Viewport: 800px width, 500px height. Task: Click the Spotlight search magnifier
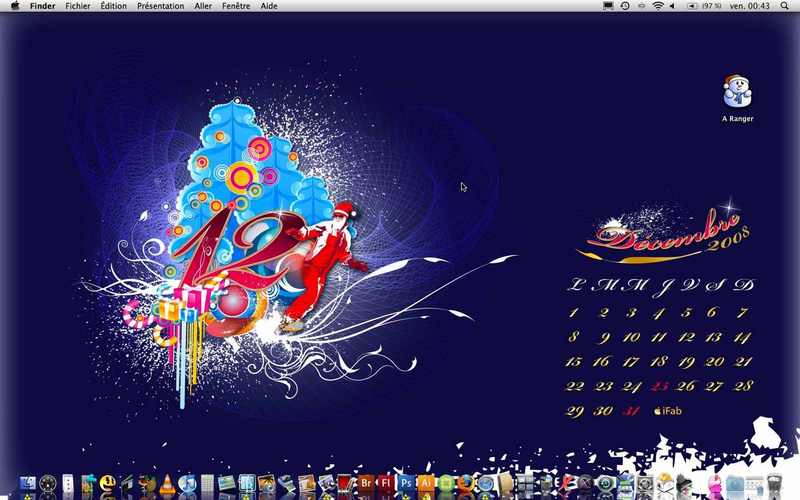coord(785,6)
